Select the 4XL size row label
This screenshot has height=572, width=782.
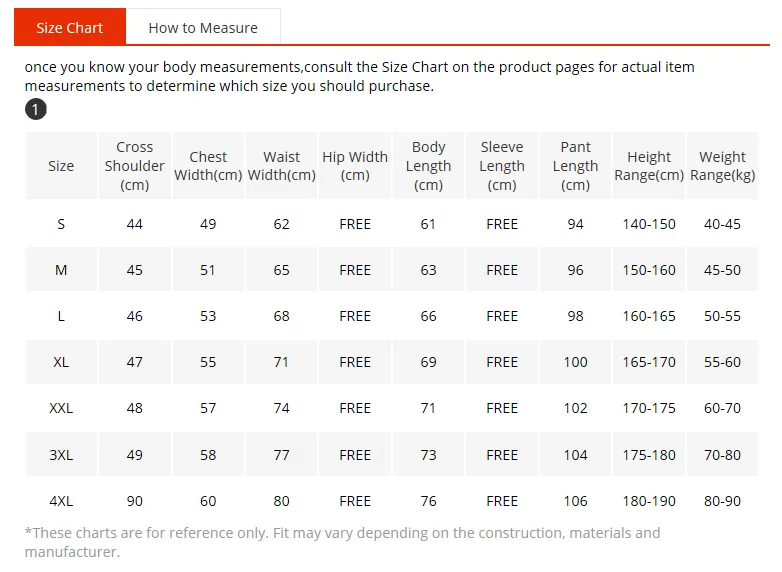point(61,501)
